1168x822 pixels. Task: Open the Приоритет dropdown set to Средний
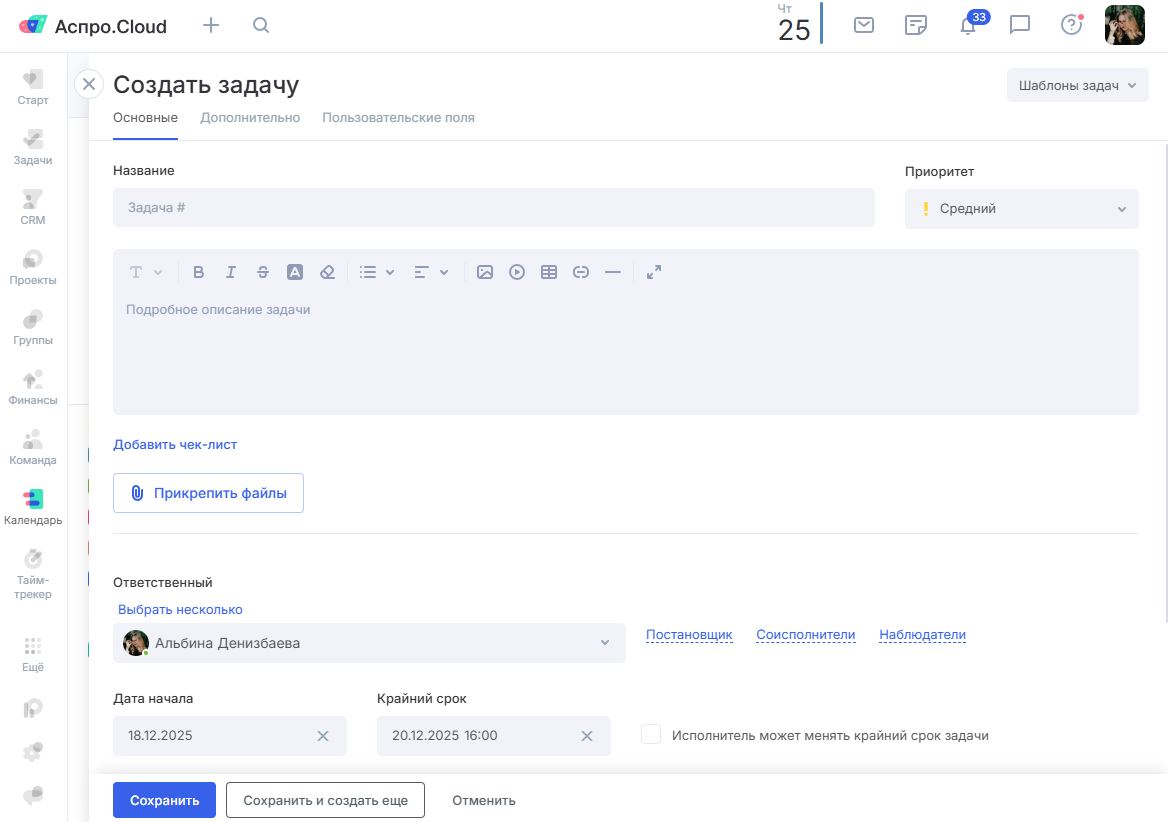pos(1021,209)
